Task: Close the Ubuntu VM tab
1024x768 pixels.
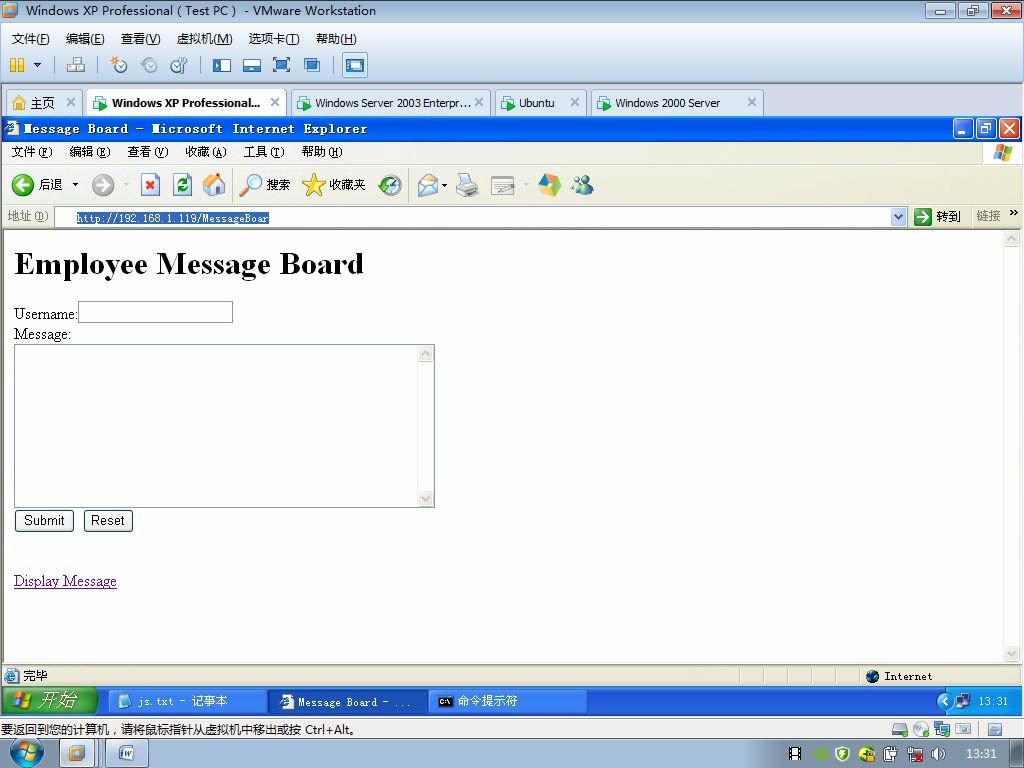Action: point(575,102)
